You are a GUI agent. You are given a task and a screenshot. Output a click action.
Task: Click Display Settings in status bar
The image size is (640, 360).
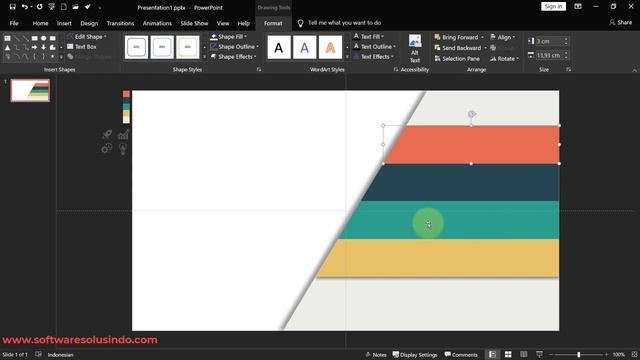(415, 355)
